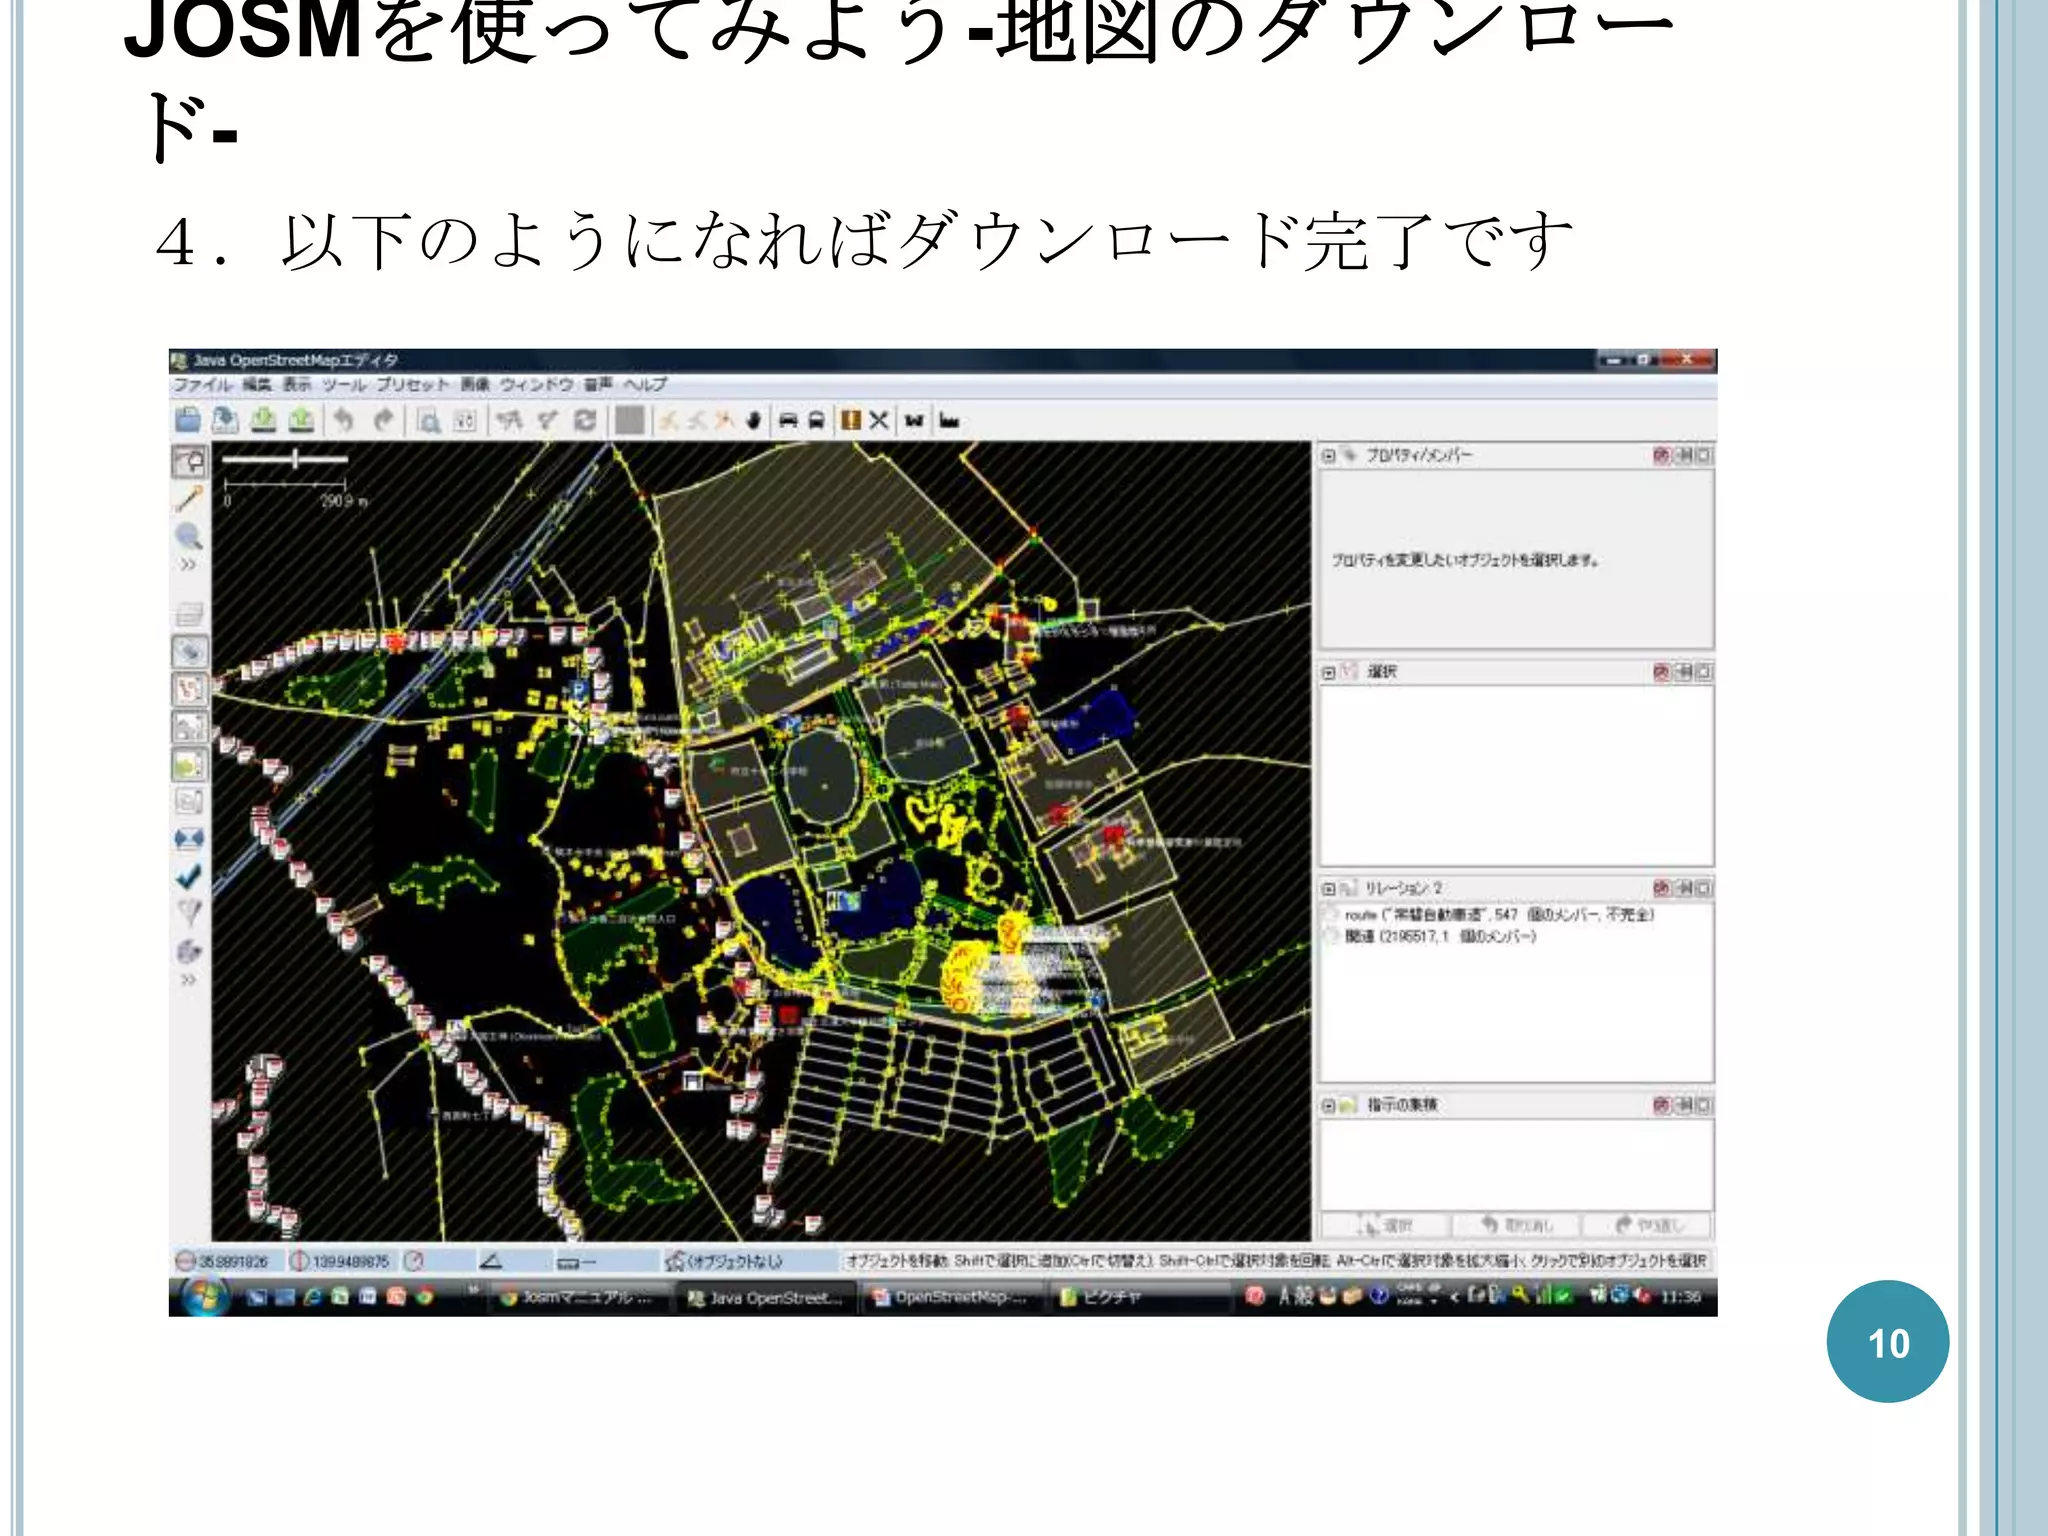Toggle the filter funnel sidebar button
2048x1536 pixels.
coord(188,912)
